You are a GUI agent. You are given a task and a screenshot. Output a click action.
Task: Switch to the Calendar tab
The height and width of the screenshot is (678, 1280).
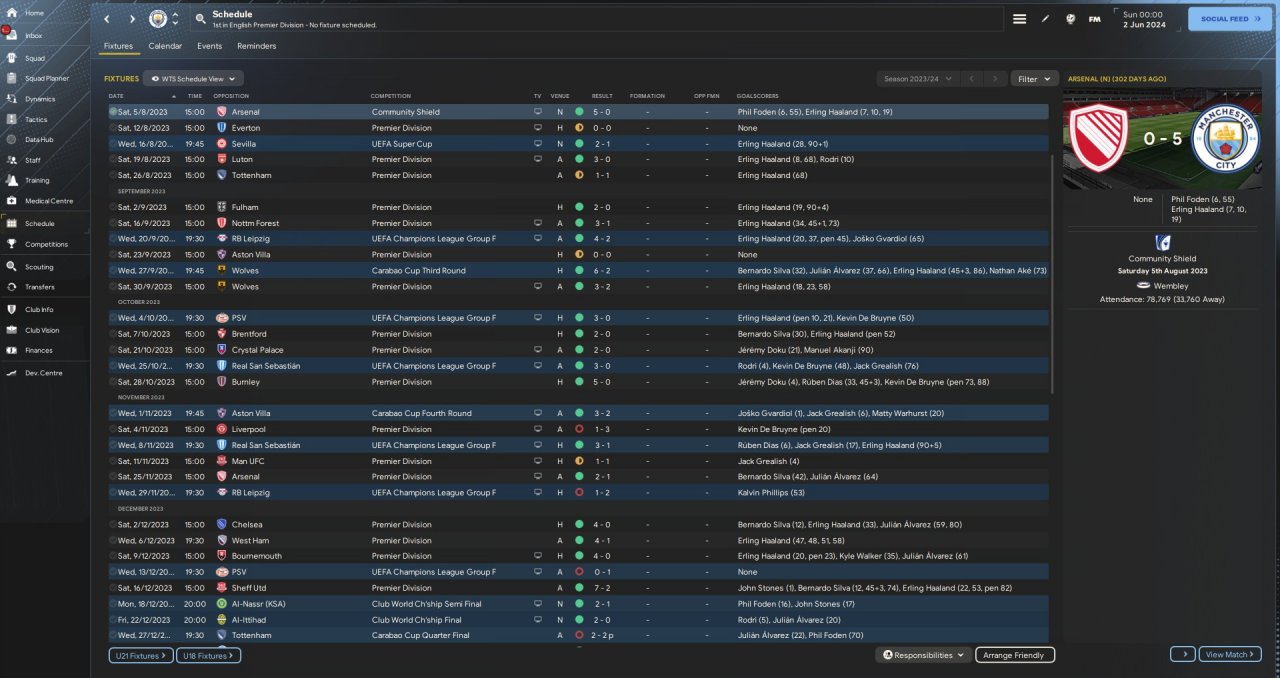pos(165,46)
